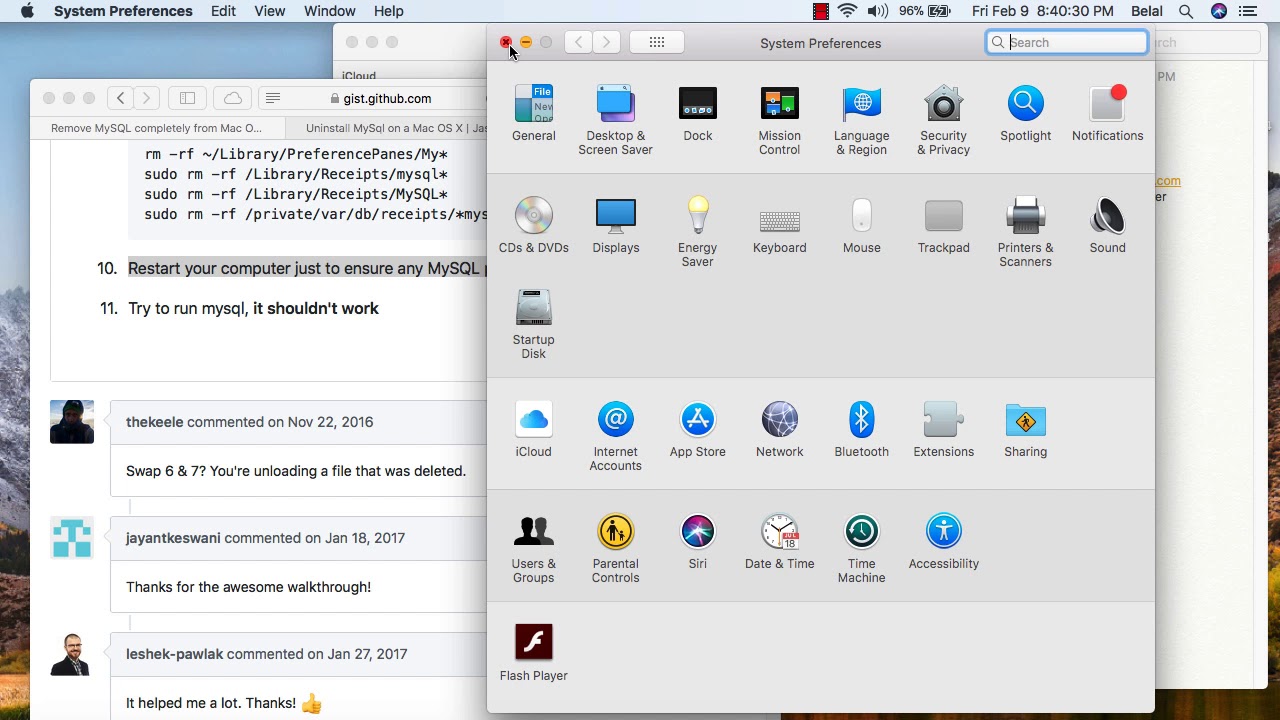Screen dimensions: 1280x720
Task: Open the App Store preference pane
Action: pos(697,429)
